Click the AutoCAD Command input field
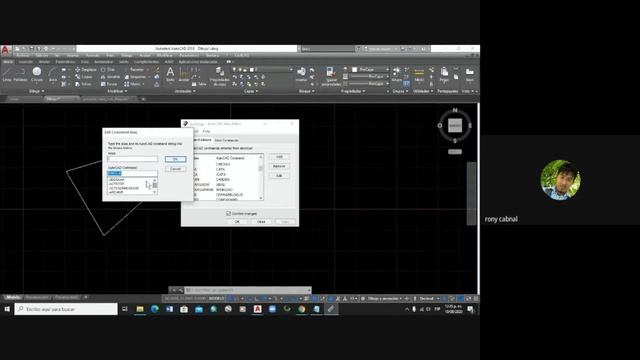The height and width of the screenshot is (360, 640). click(133, 173)
